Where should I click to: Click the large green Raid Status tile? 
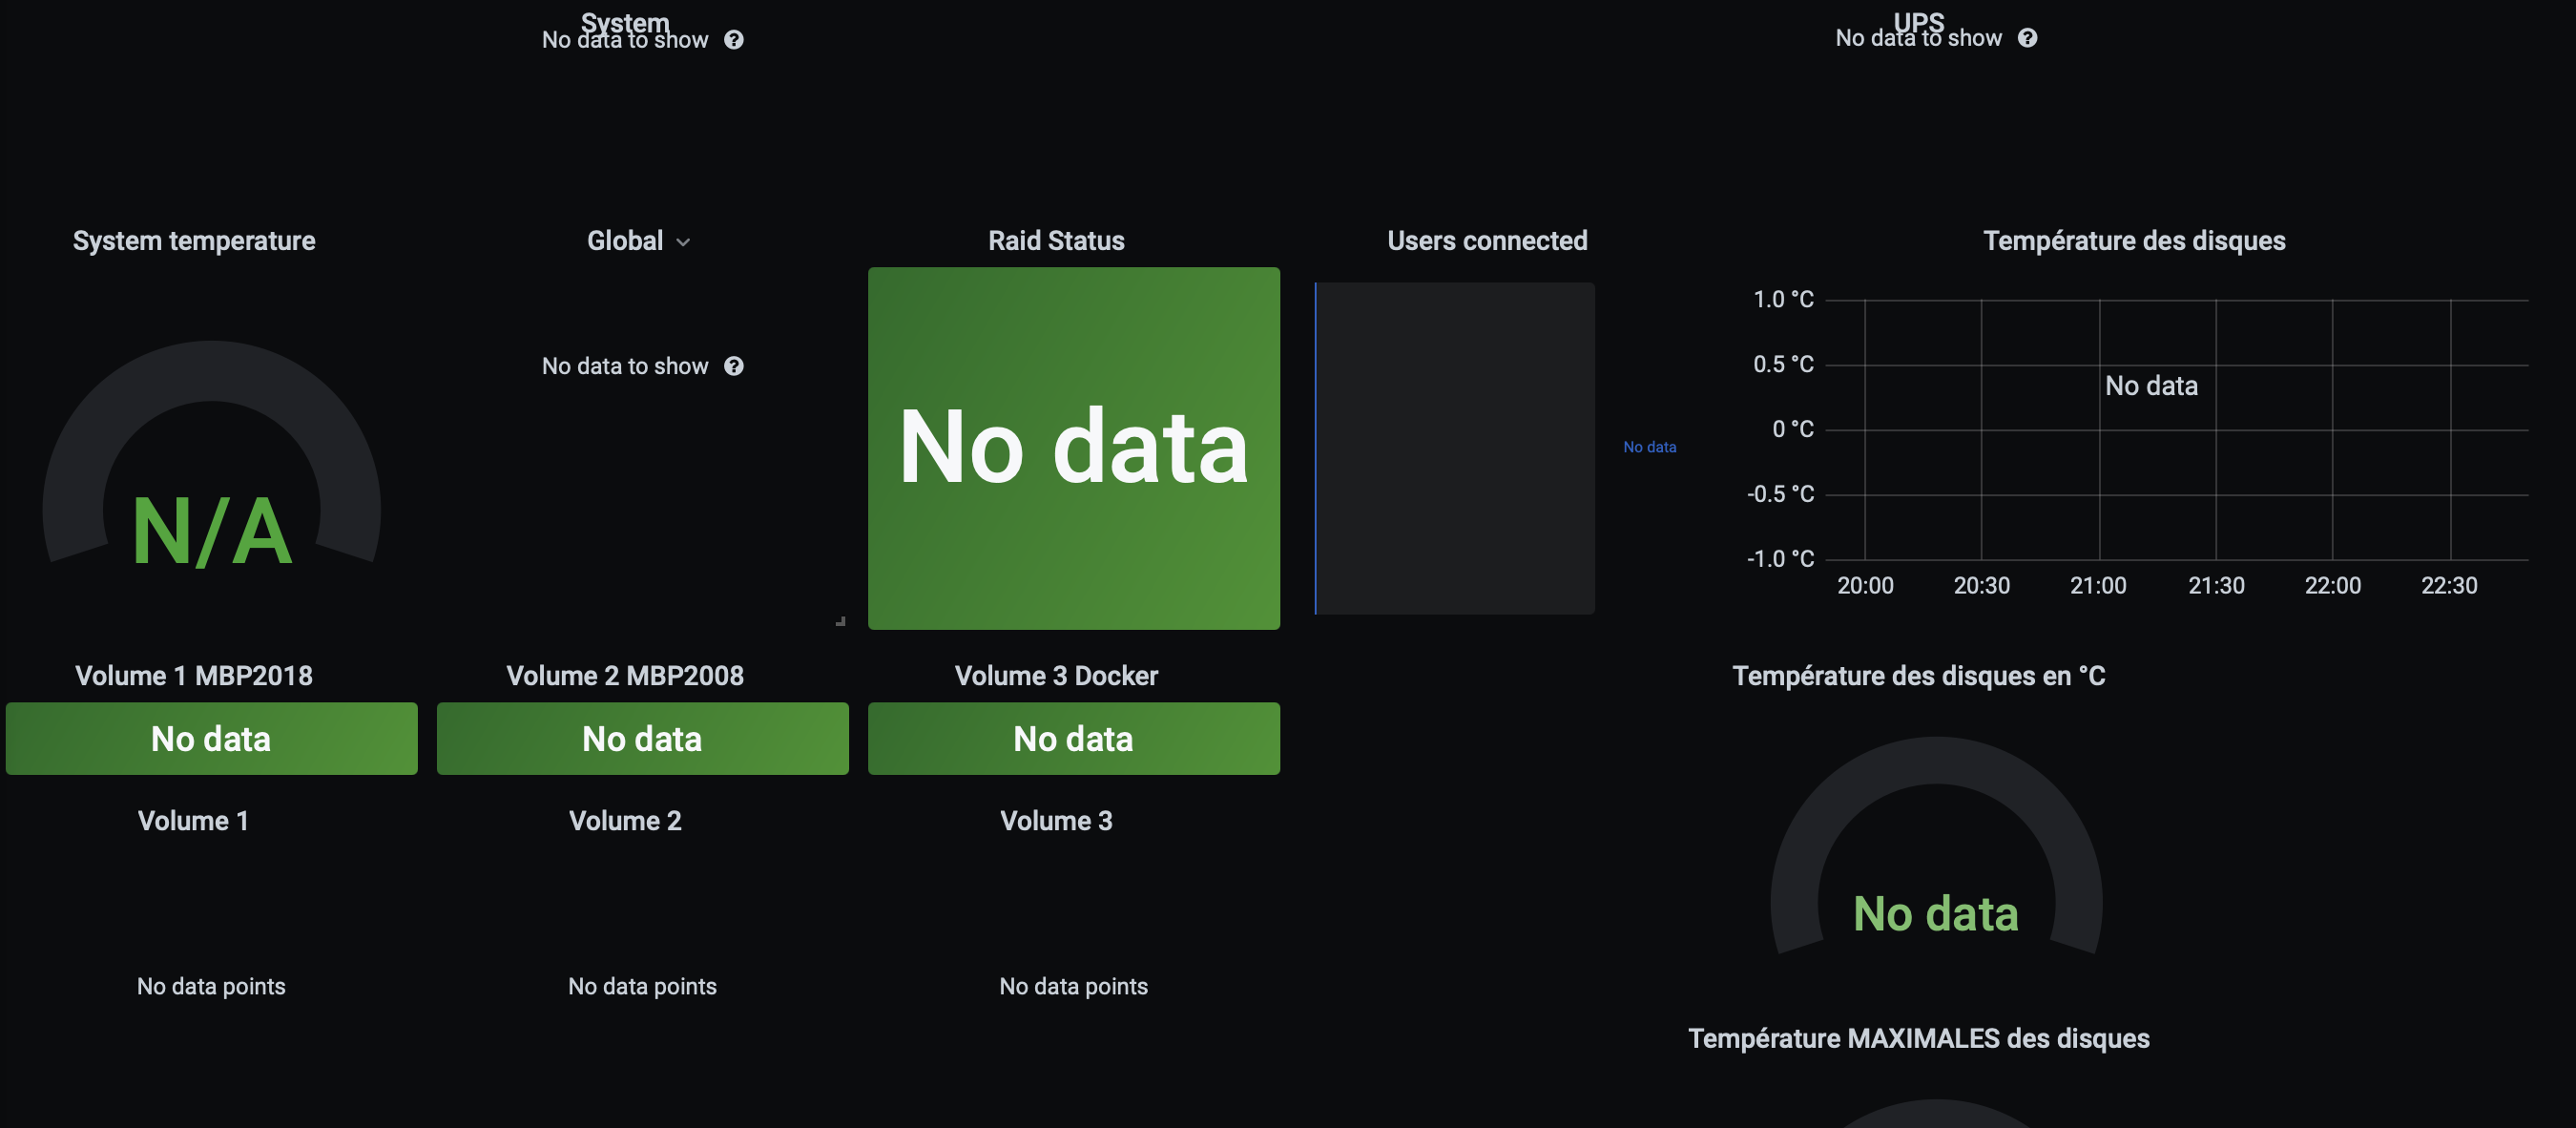(x=1074, y=448)
